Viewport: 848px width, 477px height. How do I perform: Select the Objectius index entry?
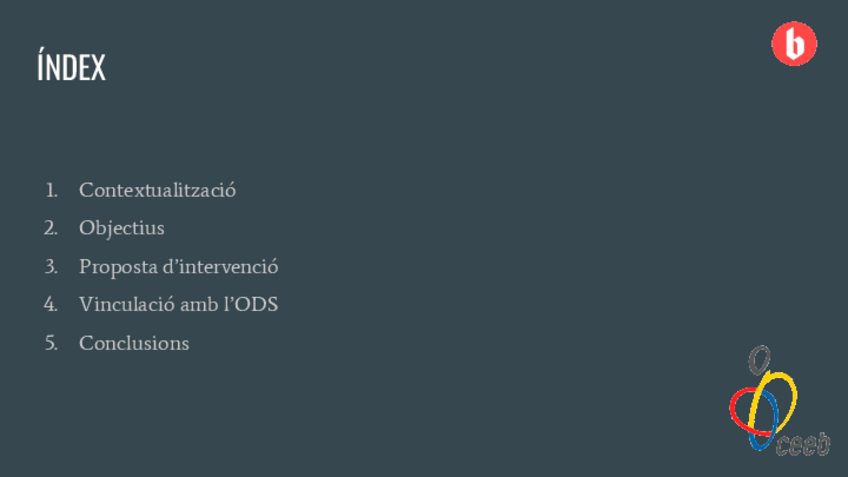pyautogui.click(x=121, y=228)
